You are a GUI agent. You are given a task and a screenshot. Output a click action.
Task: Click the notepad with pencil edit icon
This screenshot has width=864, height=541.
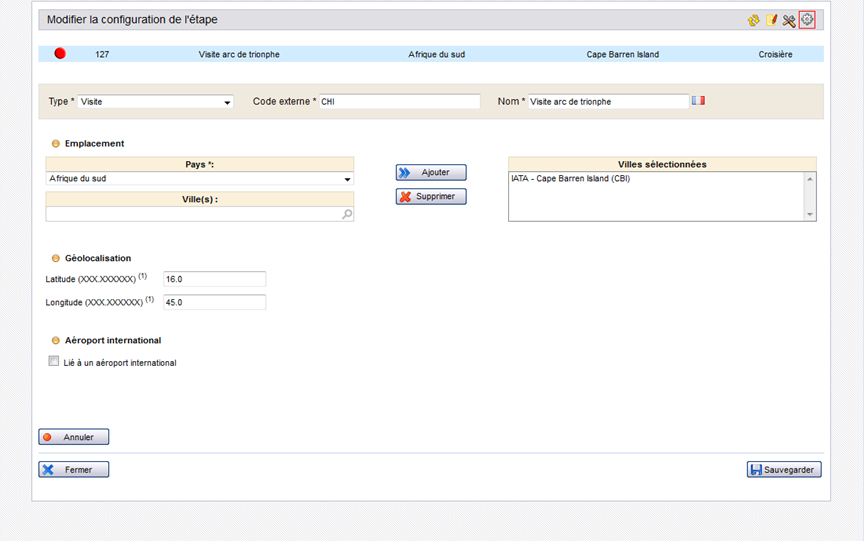[x=771, y=20]
